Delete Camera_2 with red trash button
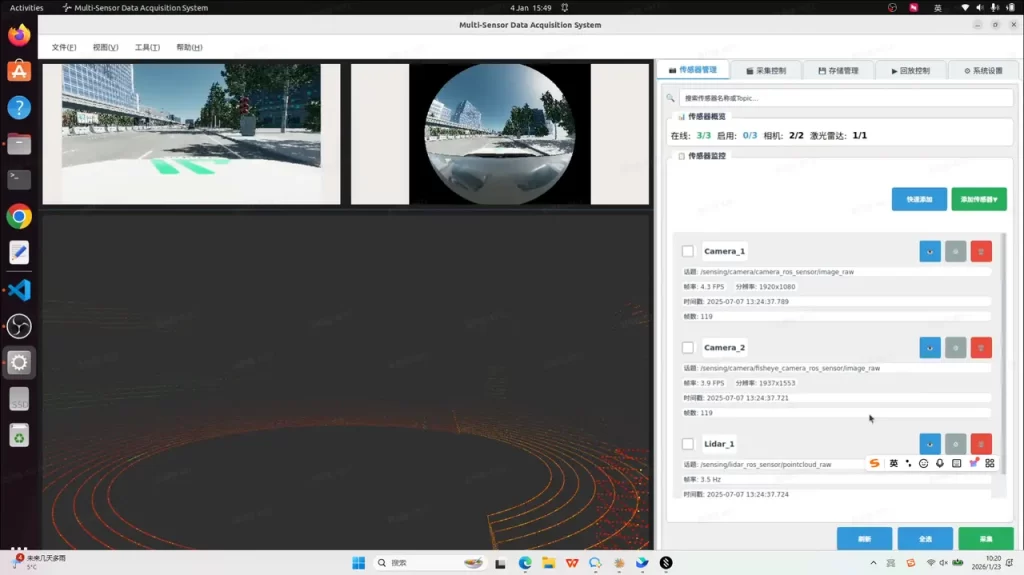This screenshot has height=575, width=1024. [981, 348]
